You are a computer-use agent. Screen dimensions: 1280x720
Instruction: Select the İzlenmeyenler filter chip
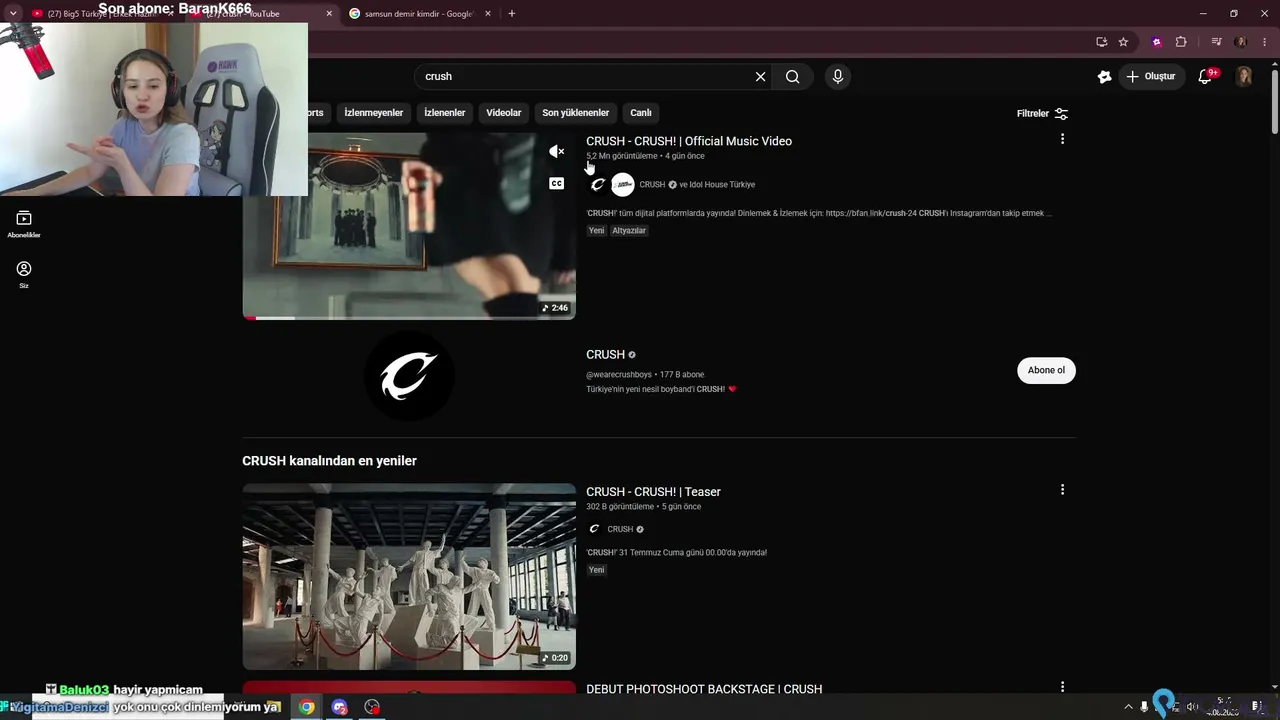374,113
